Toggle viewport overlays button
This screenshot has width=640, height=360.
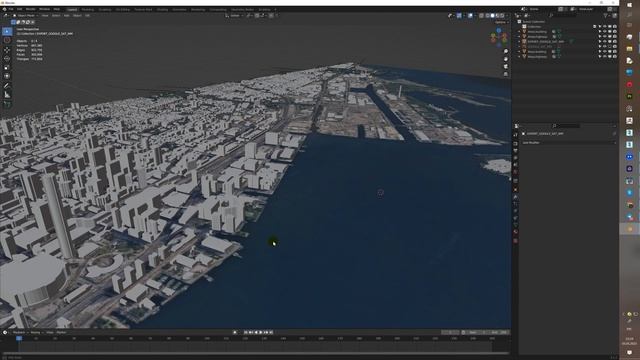pos(470,16)
